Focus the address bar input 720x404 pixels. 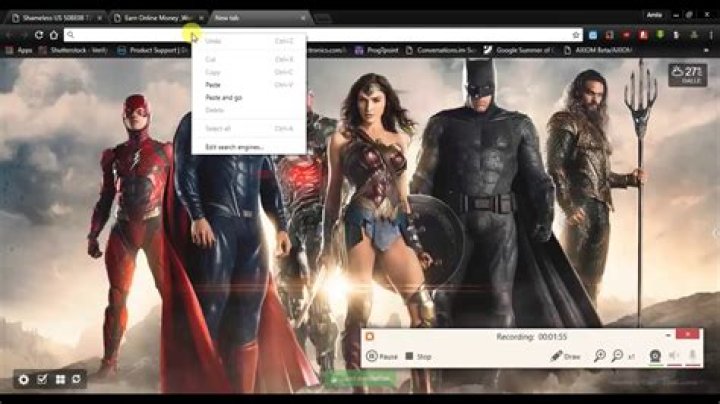[x=321, y=35]
